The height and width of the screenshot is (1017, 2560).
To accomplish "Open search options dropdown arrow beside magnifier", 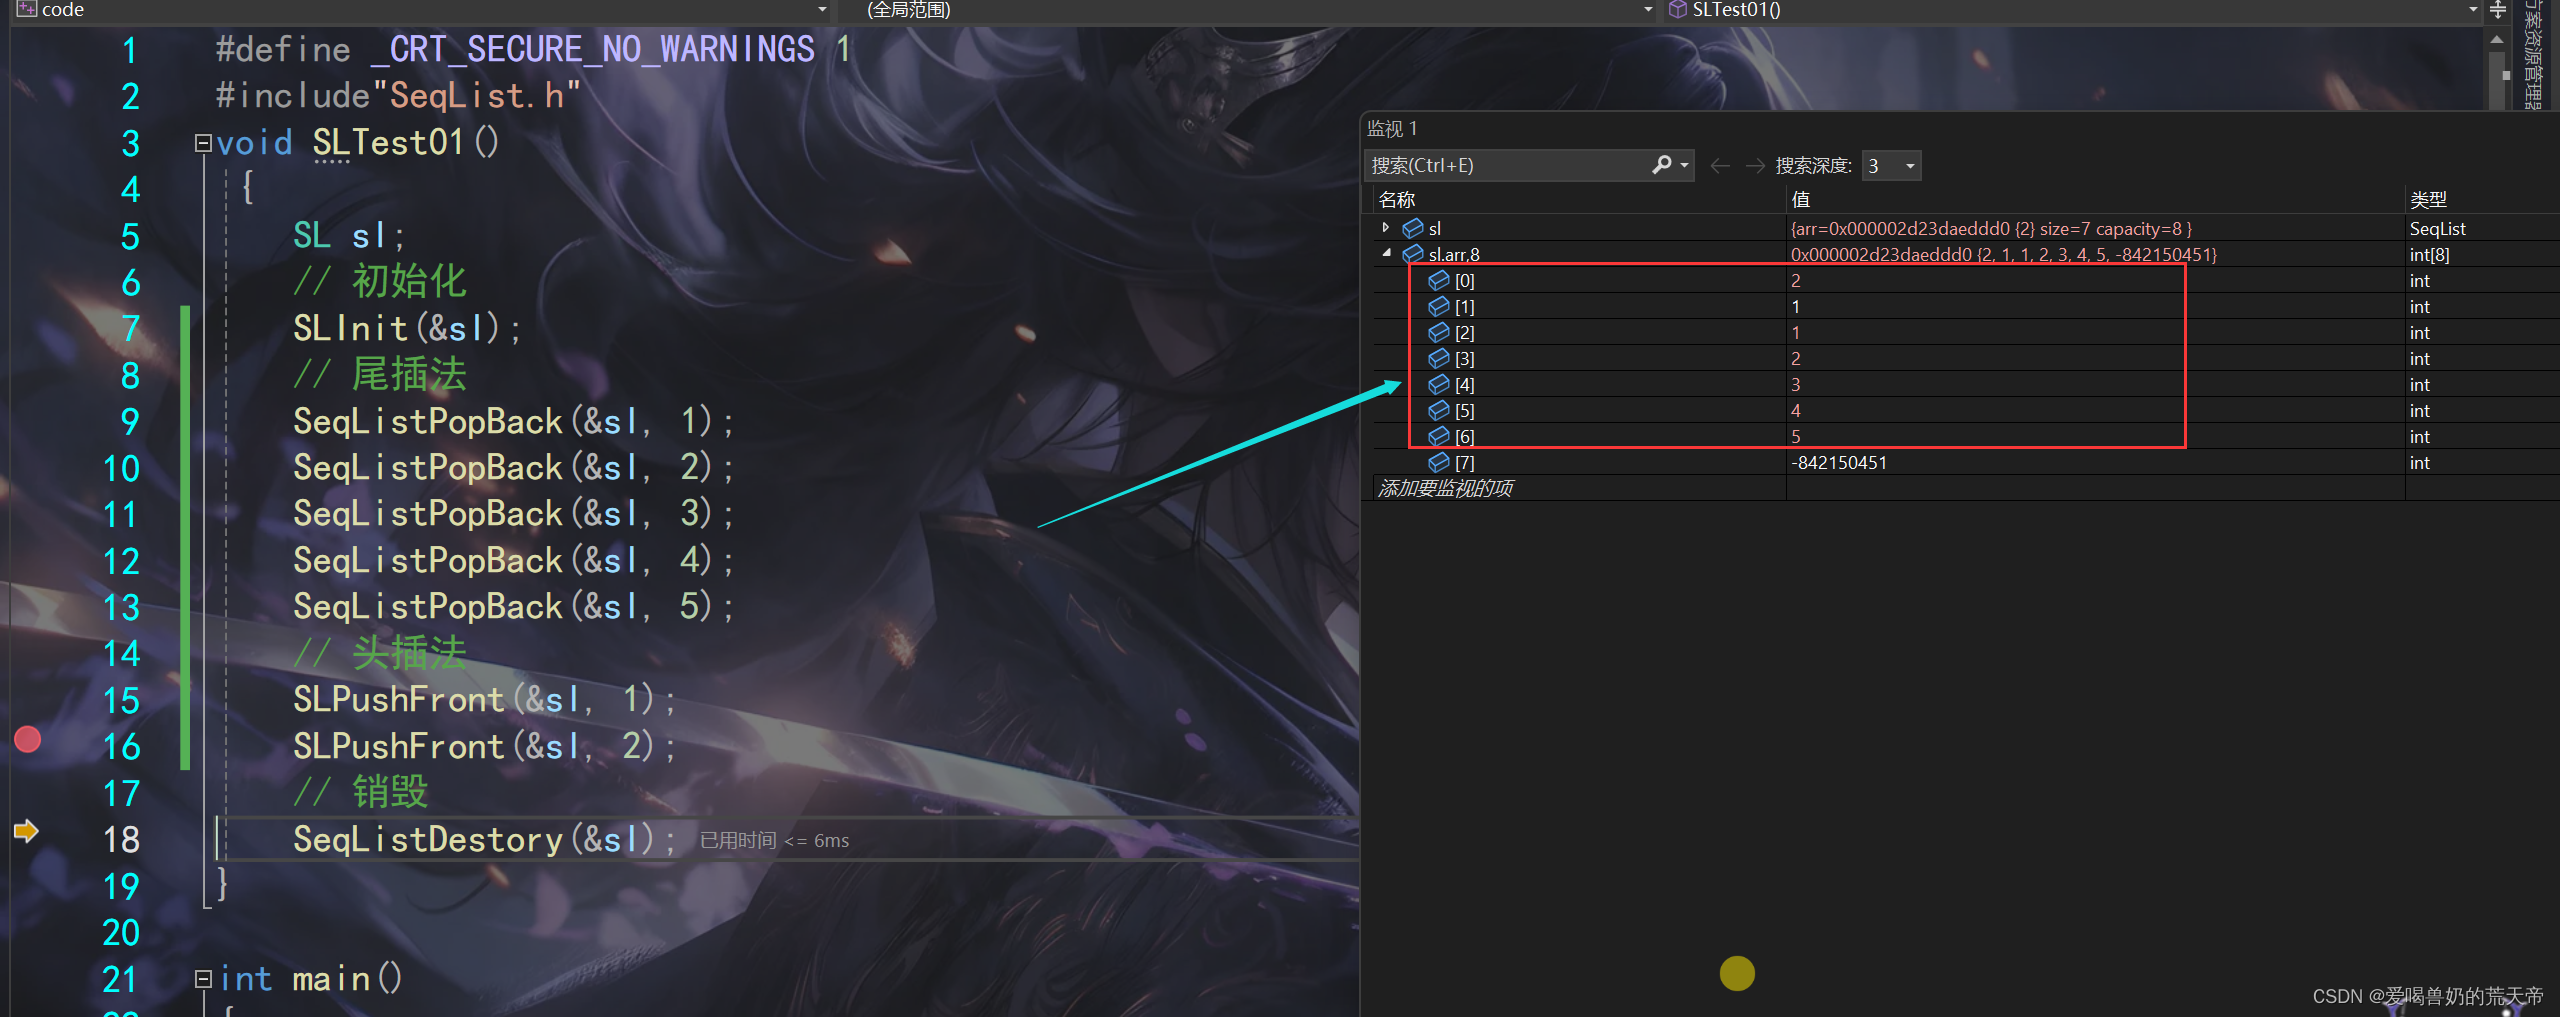I will point(1685,166).
